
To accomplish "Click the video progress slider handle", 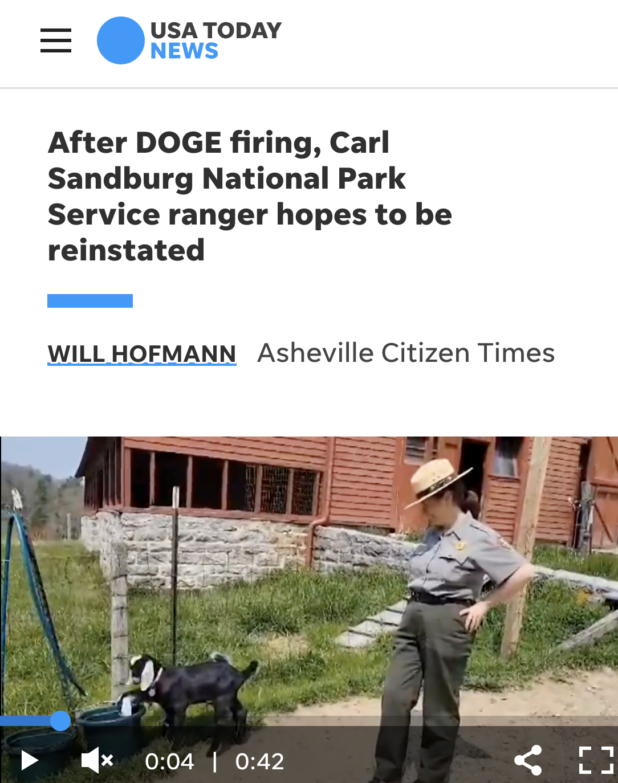I will pyautogui.click(x=60, y=721).
